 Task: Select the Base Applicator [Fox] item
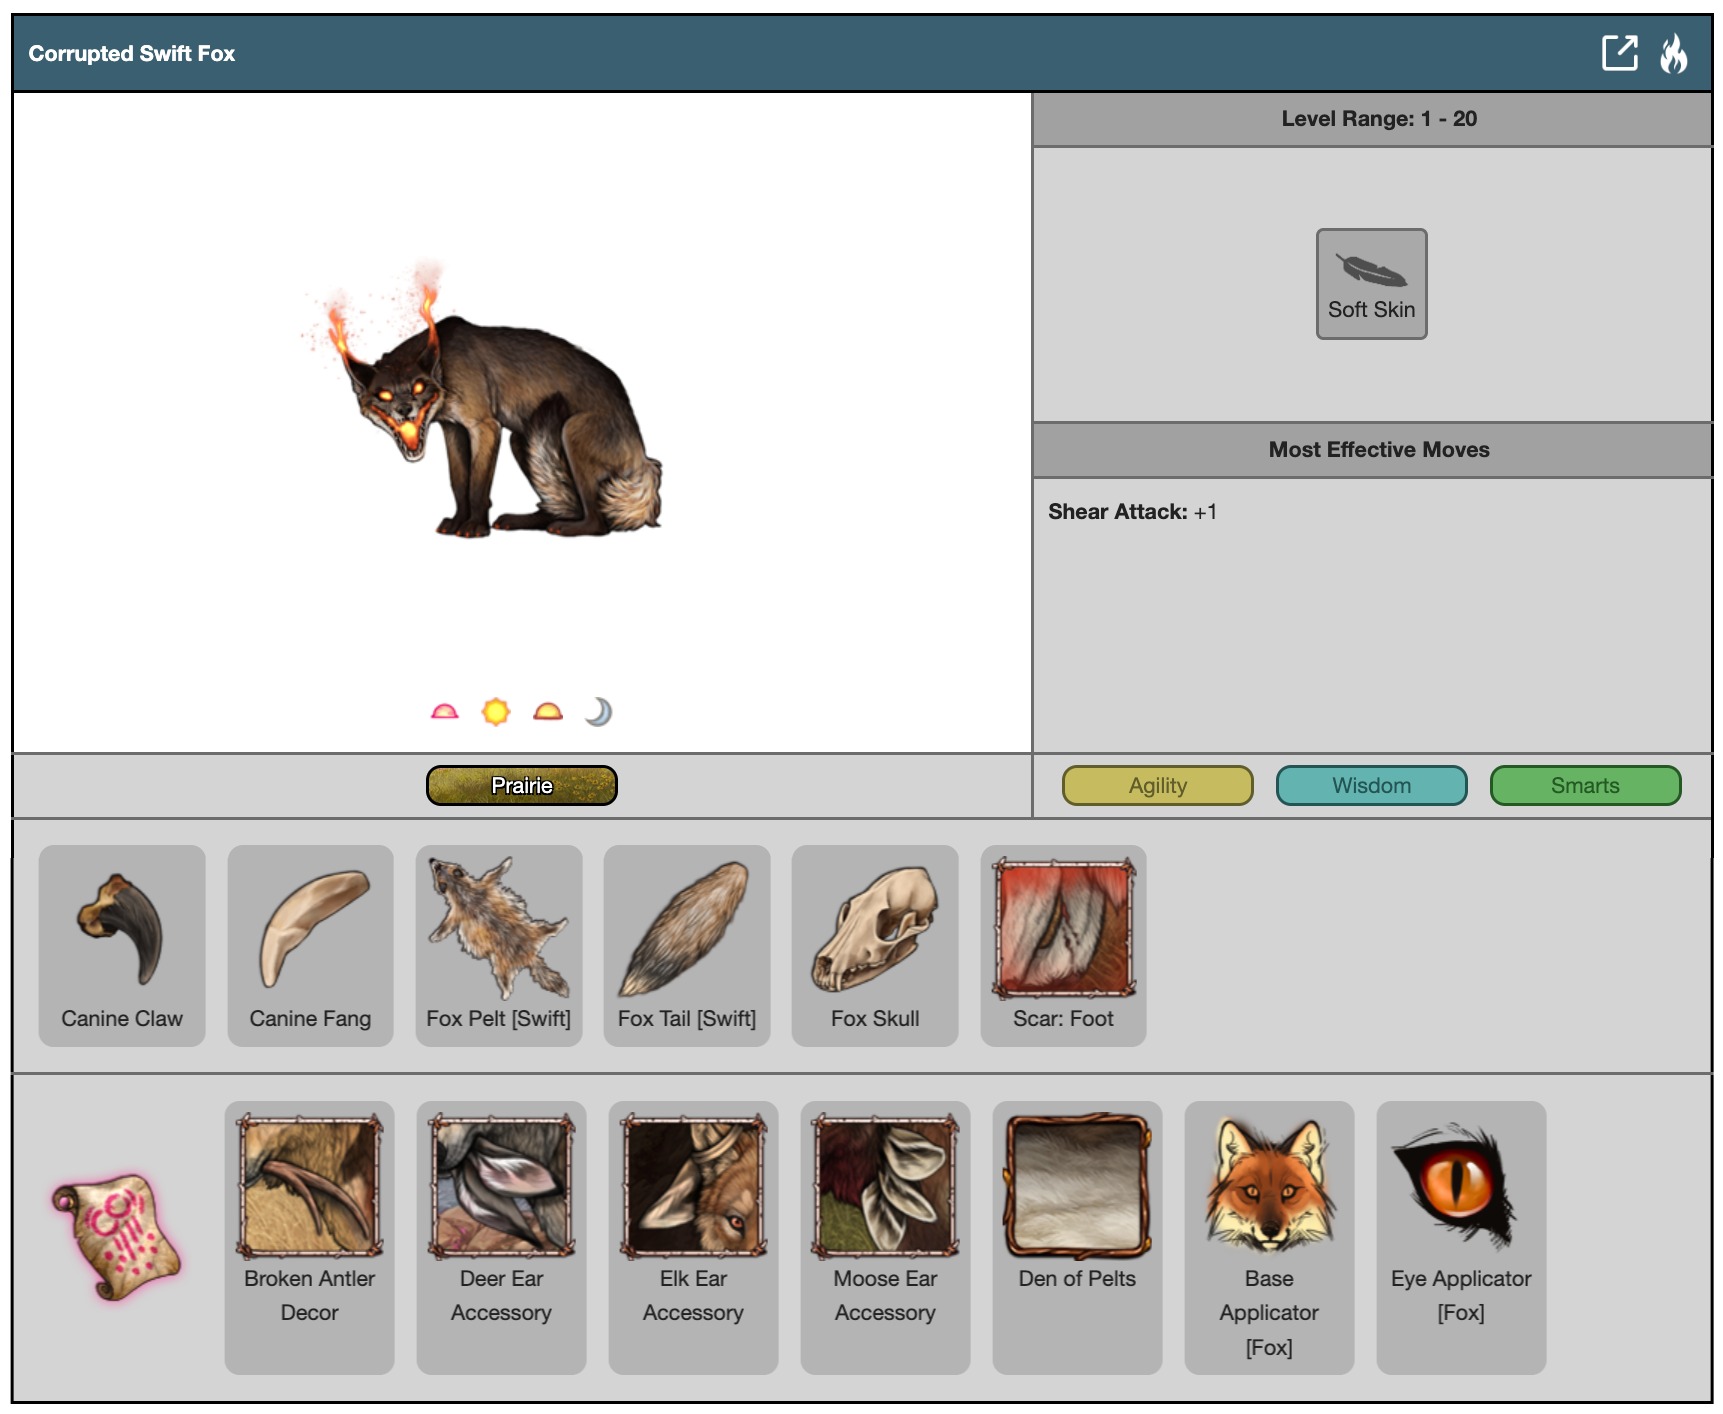pyautogui.click(x=1268, y=1236)
